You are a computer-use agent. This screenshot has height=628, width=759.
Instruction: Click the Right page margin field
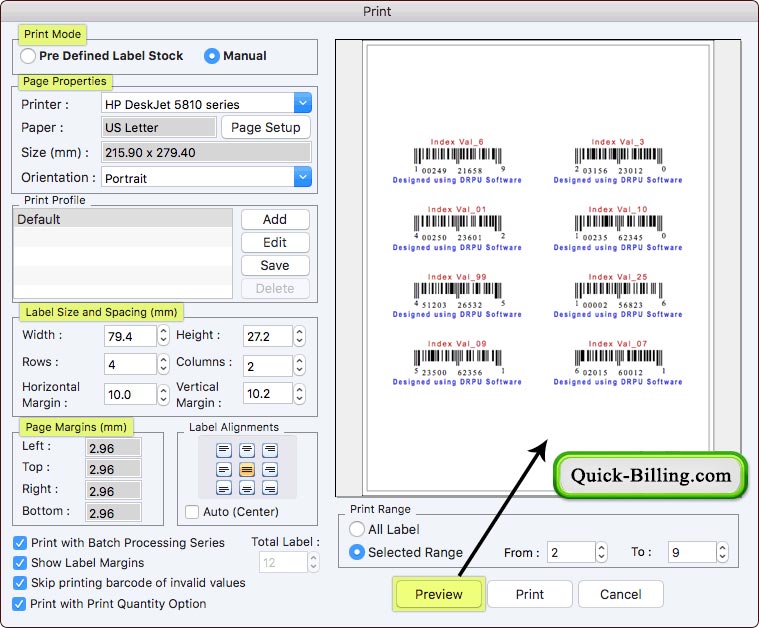click(x=113, y=490)
